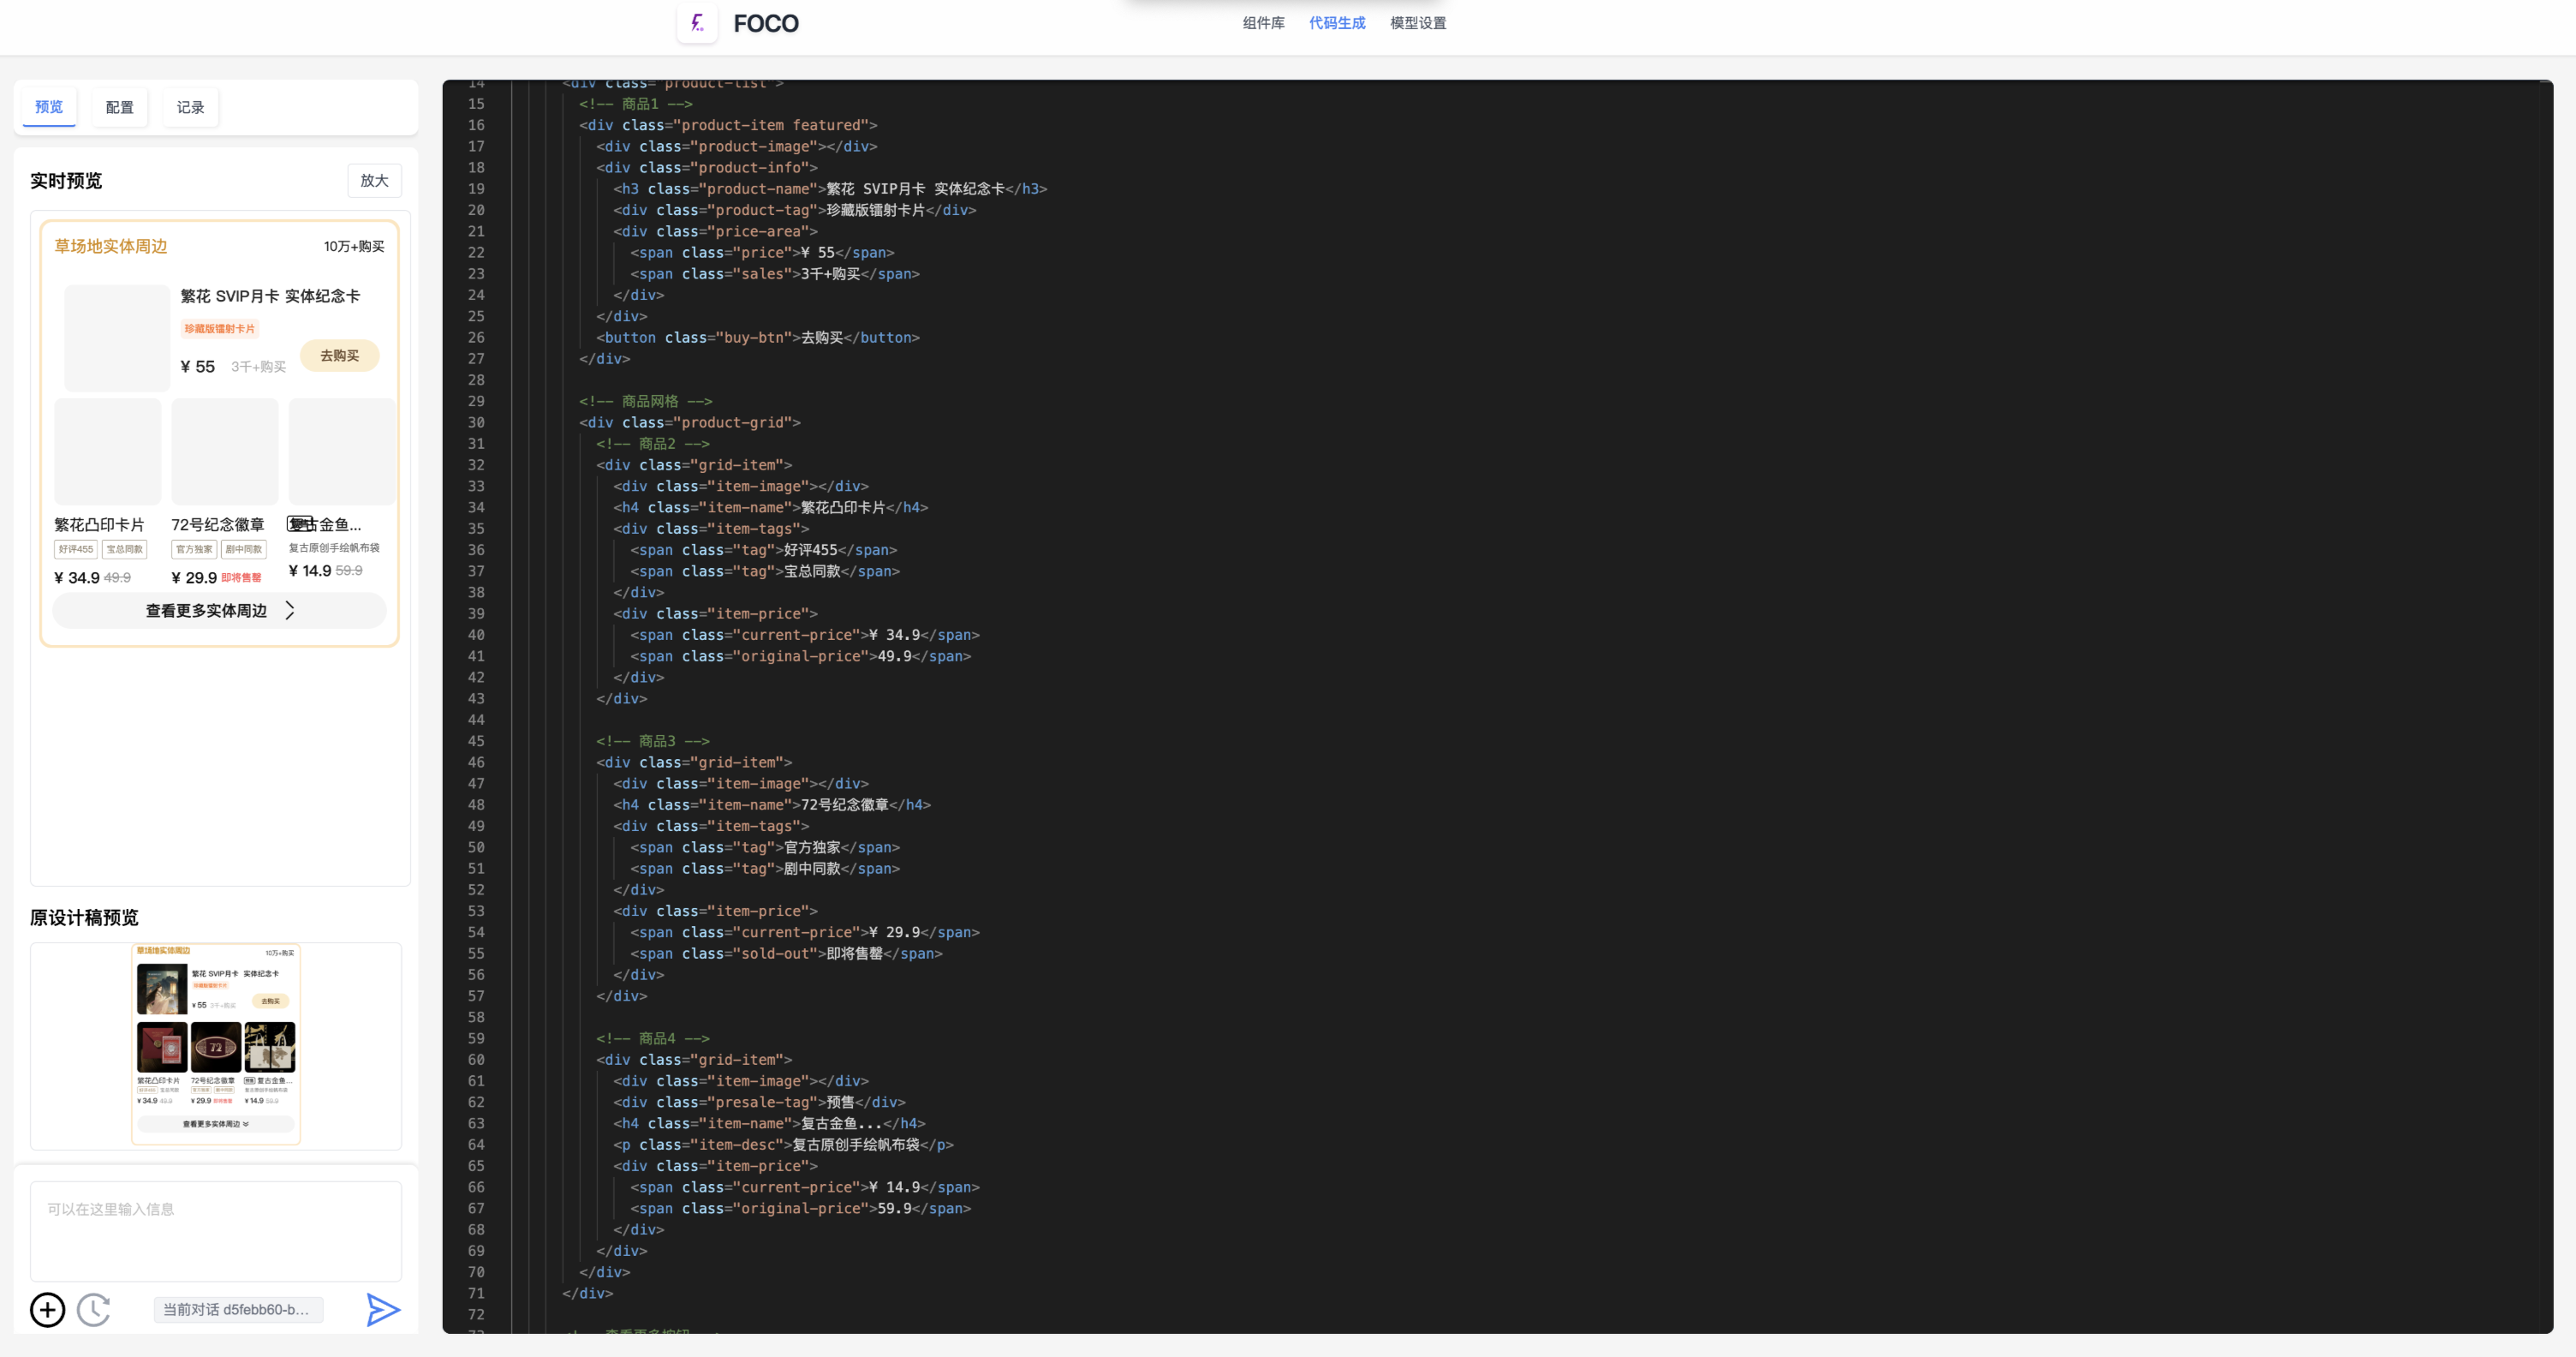Switch to 记录 tab
Image resolution: width=2576 pixels, height=1357 pixels.
tap(190, 107)
